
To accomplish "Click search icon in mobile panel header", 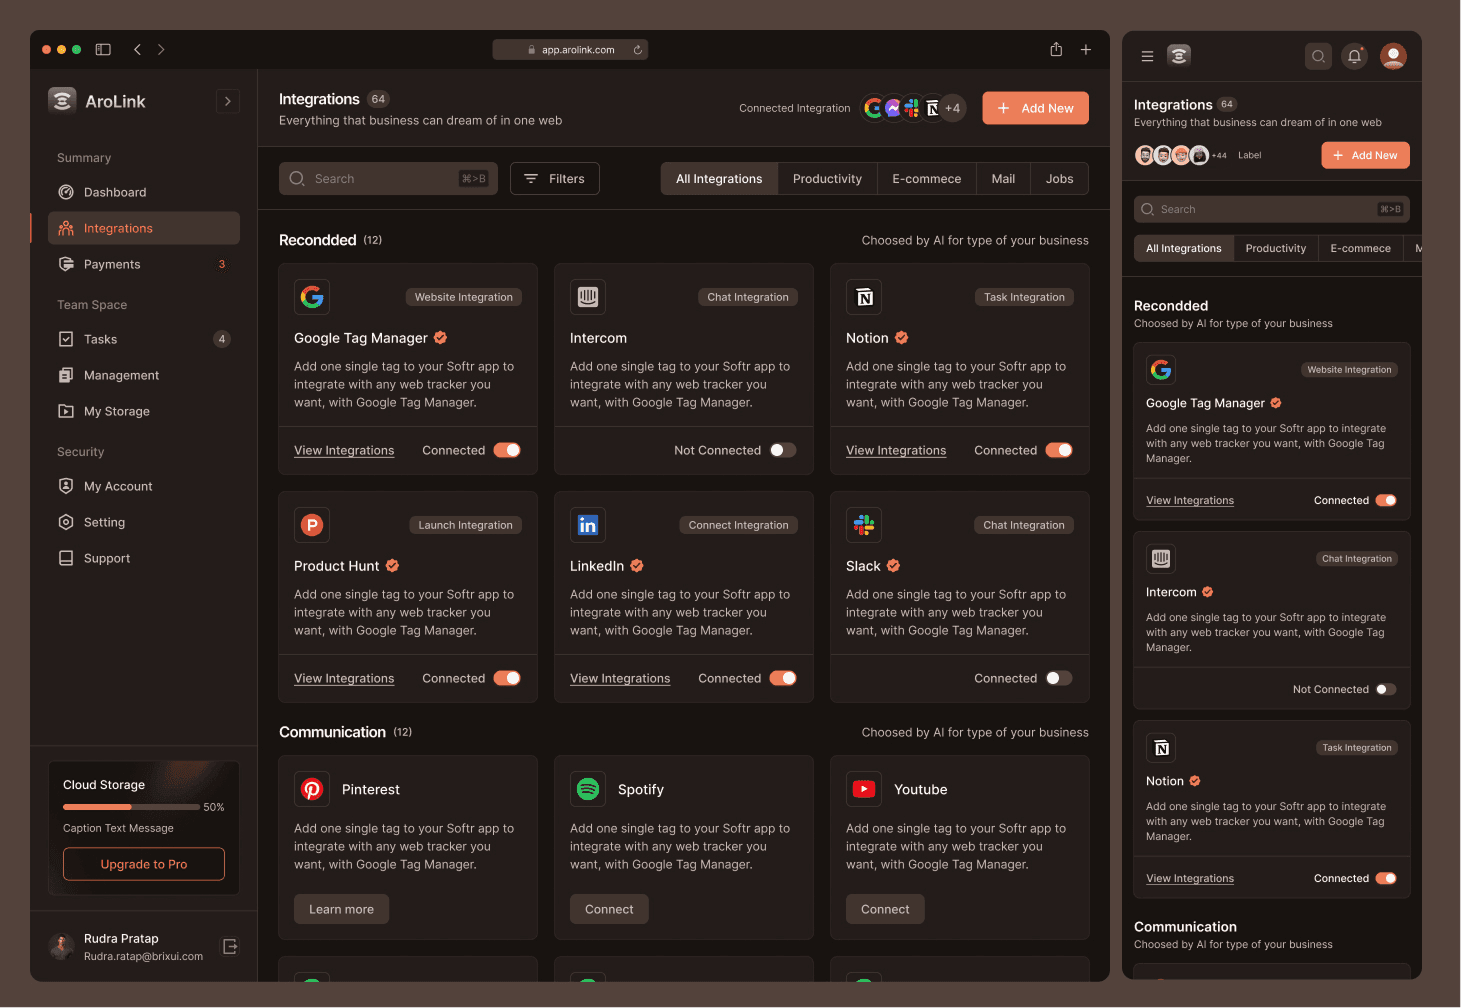I will tap(1318, 56).
